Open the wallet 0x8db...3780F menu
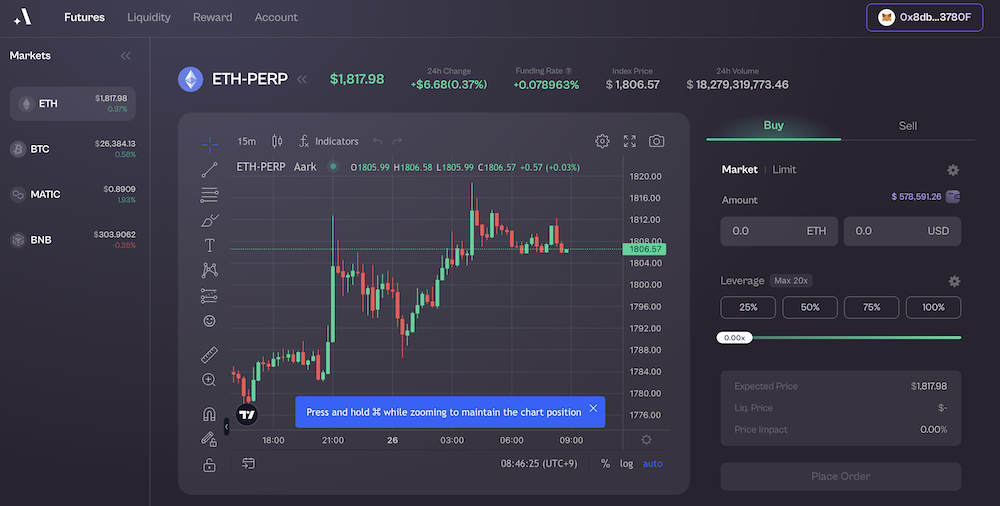Viewport: 1000px width, 506px height. point(924,17)
